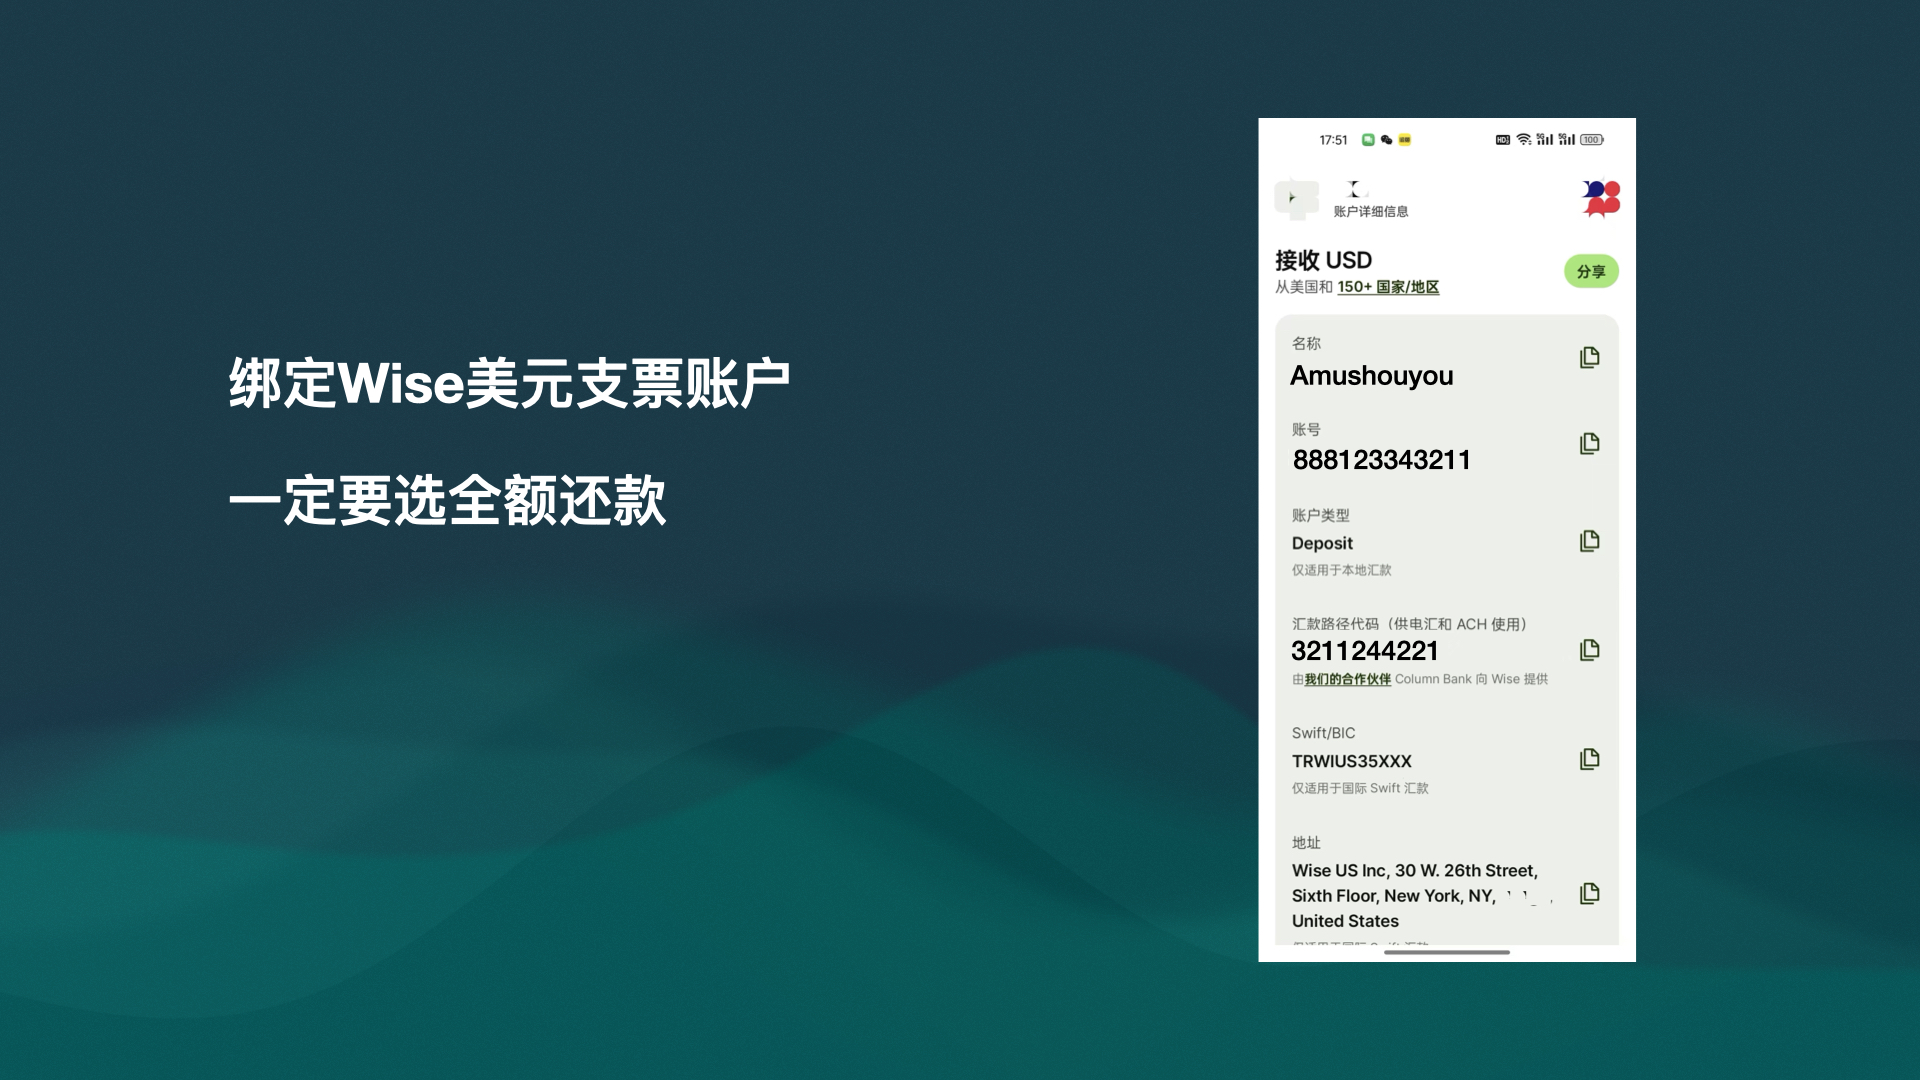Select the TRWIUS35XXX Swift code text

click(1351, 761)
